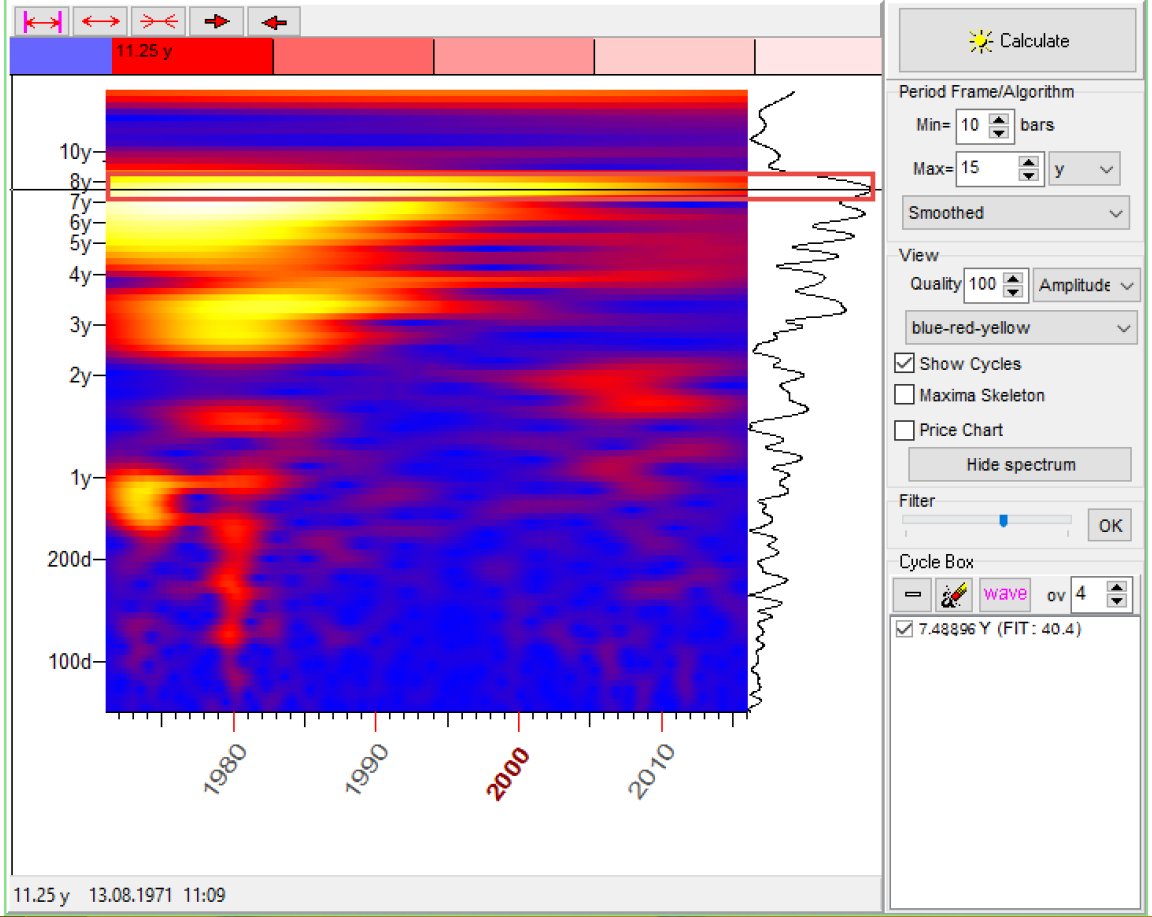Click the Filter slider handle
The height and width of the screenshot is (917, 1152).
[1003, 520]
